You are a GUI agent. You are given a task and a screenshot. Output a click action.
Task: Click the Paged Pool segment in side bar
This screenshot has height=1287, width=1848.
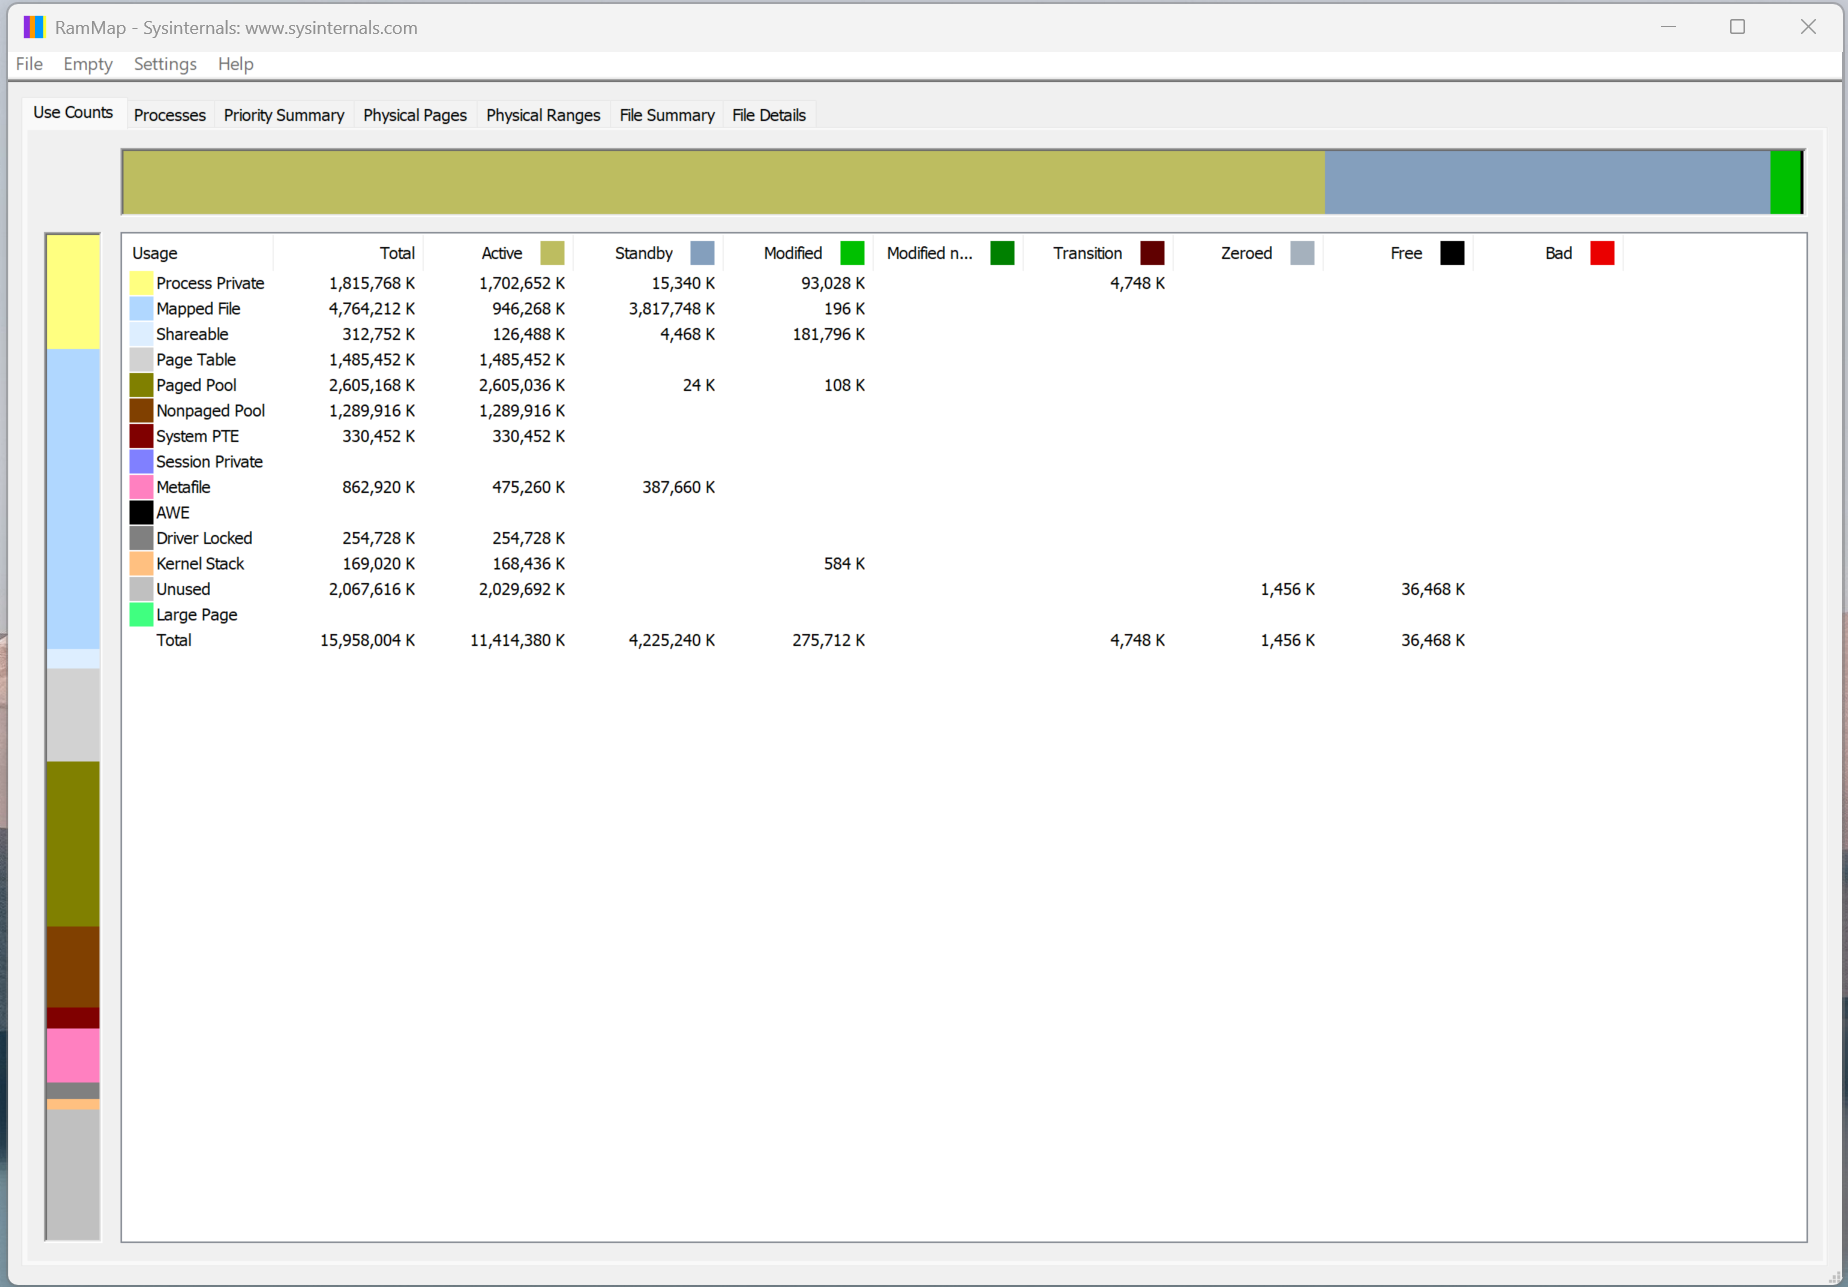pos(73,844)
